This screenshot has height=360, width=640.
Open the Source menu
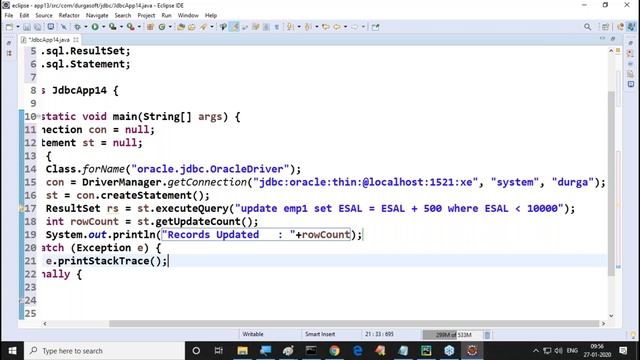(x=44, y=16)
